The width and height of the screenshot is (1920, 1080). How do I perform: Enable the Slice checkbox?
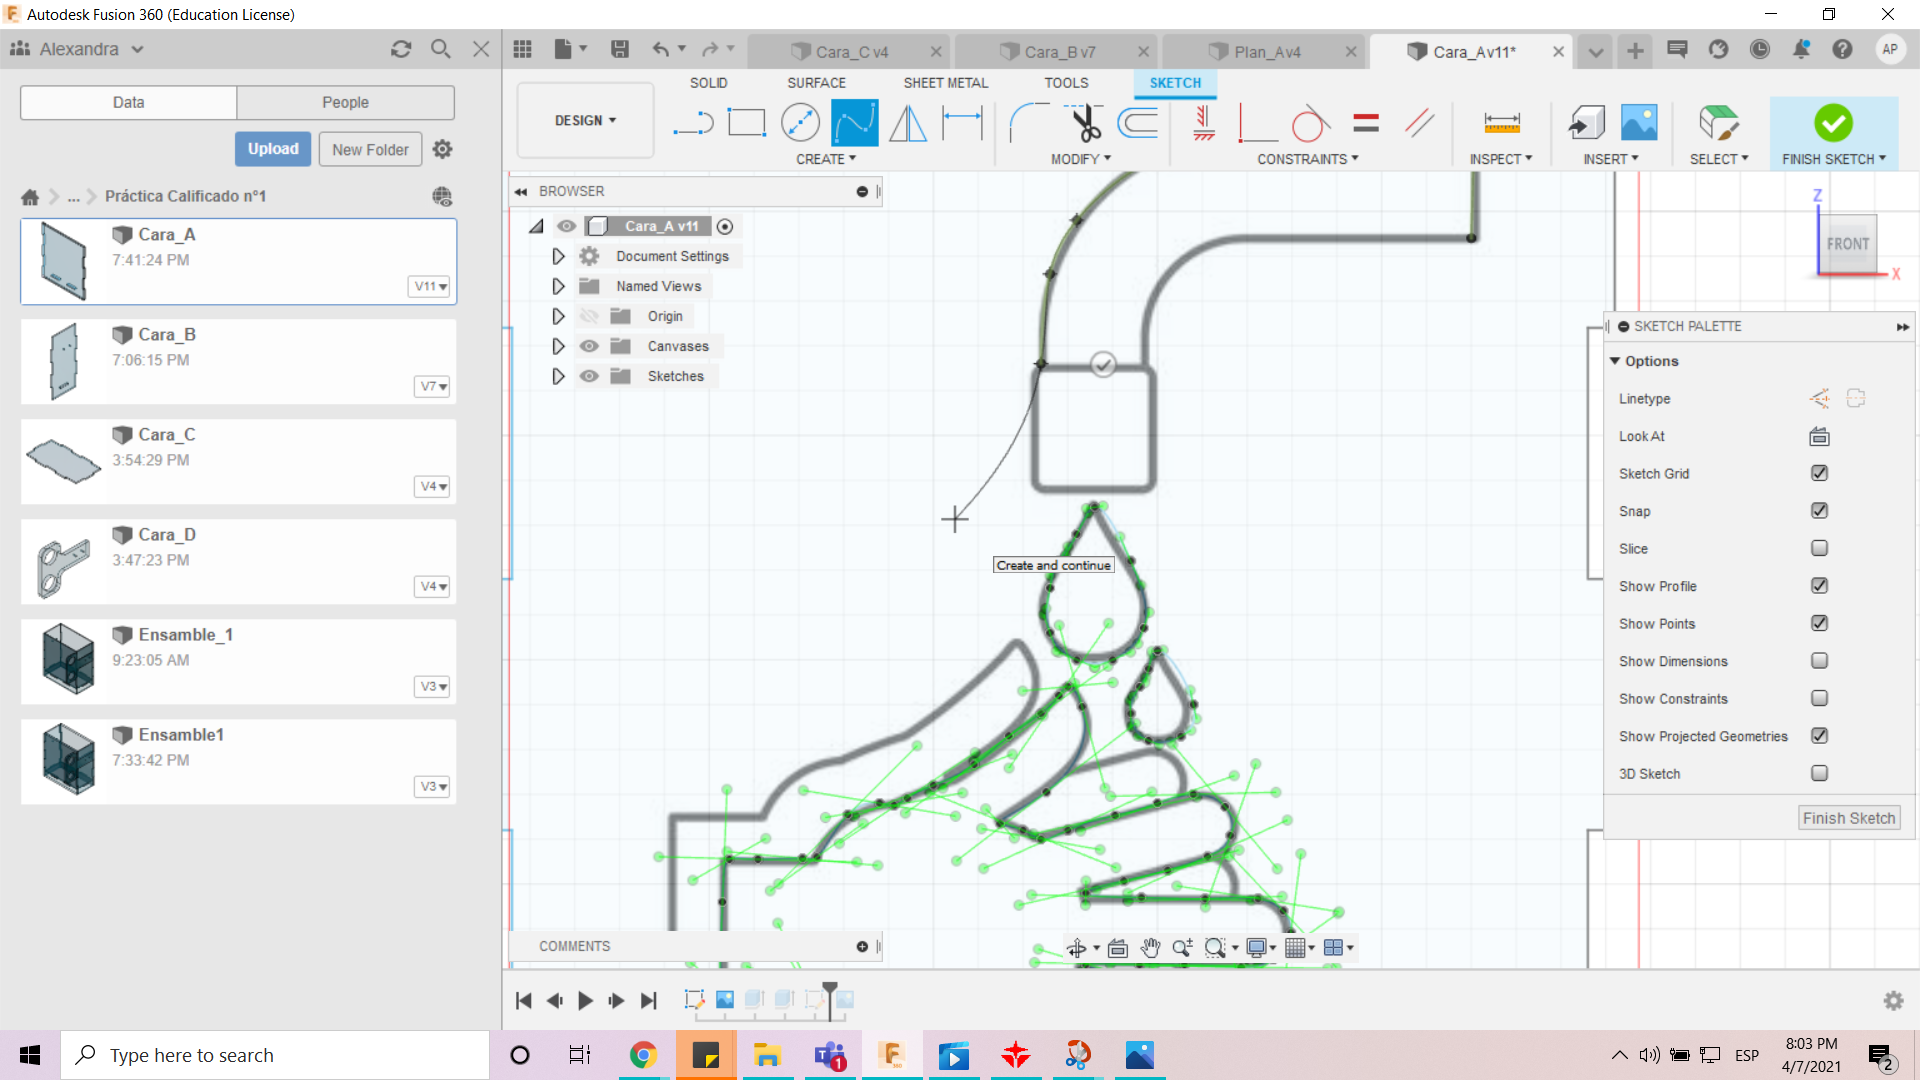1819,548
